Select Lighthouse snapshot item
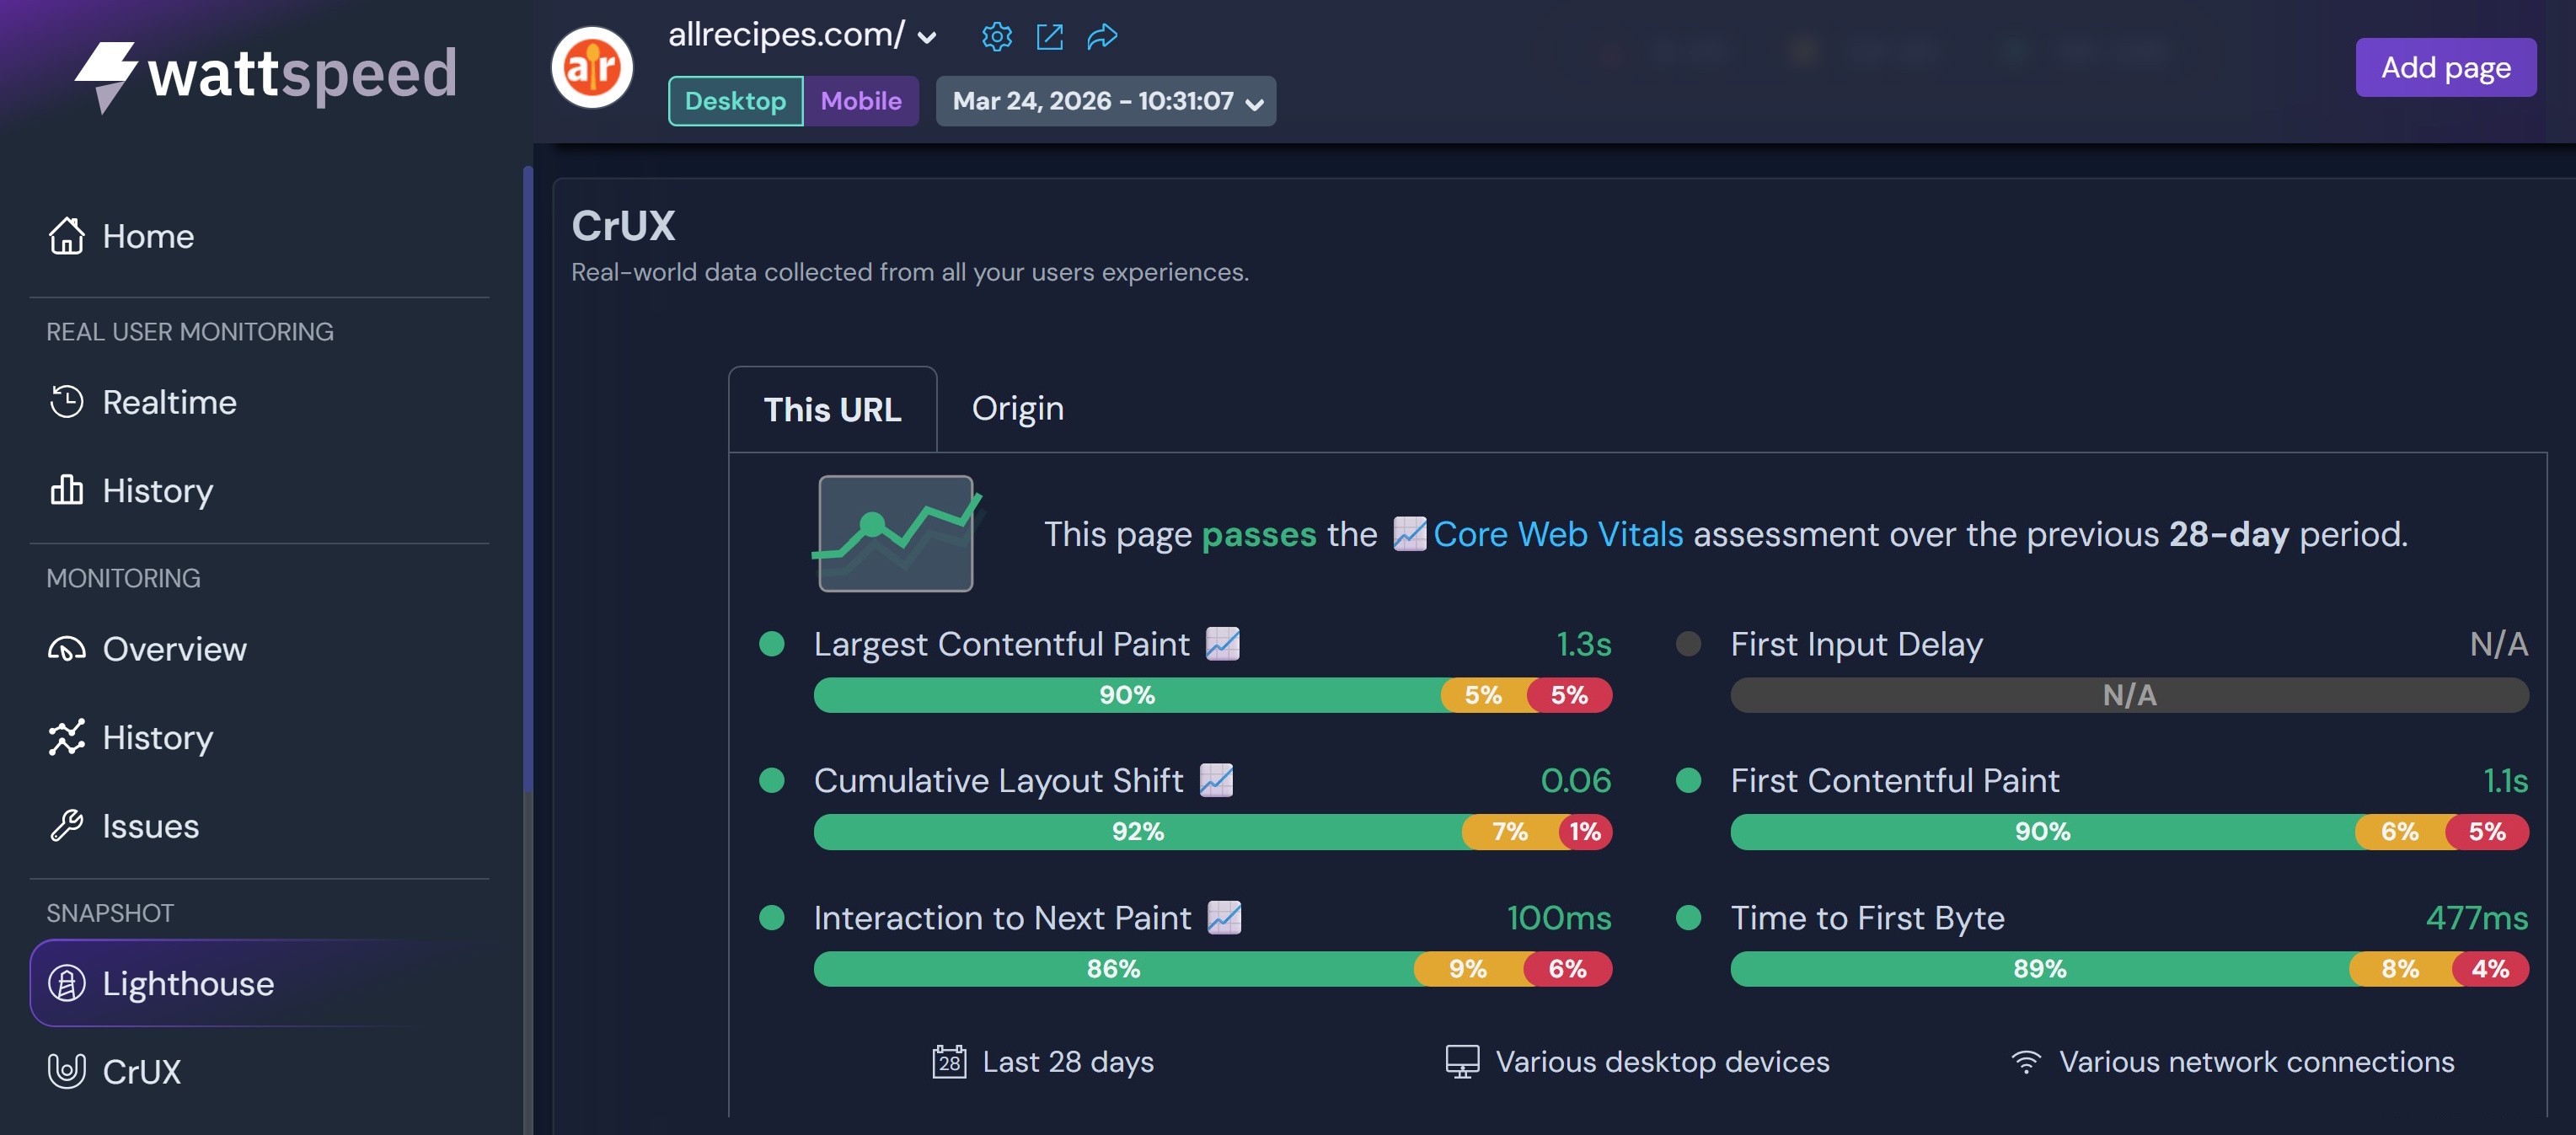This screenshot has width=2576, height=1135. click(260, 983)
